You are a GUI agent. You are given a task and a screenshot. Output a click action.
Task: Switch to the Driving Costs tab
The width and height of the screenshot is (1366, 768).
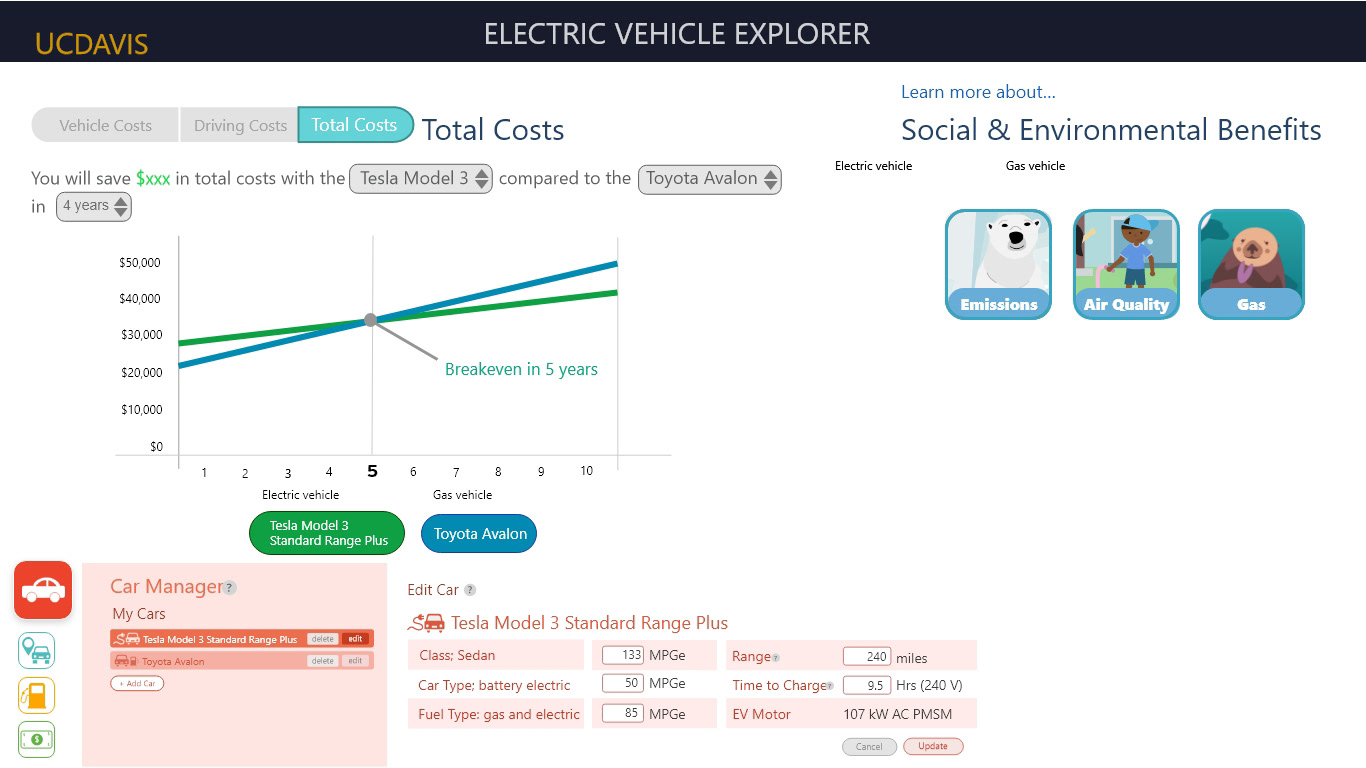[x=239, y=125]
